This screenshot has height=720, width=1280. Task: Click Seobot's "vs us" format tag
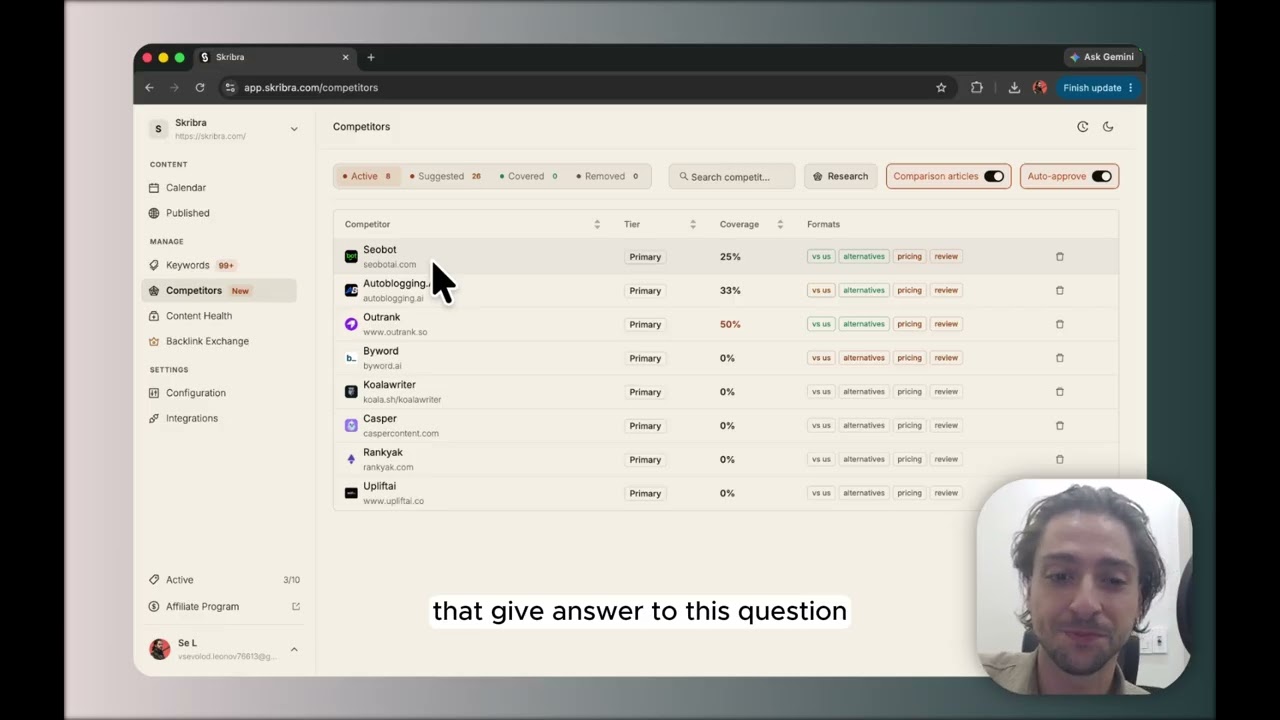tap(821, 257)
